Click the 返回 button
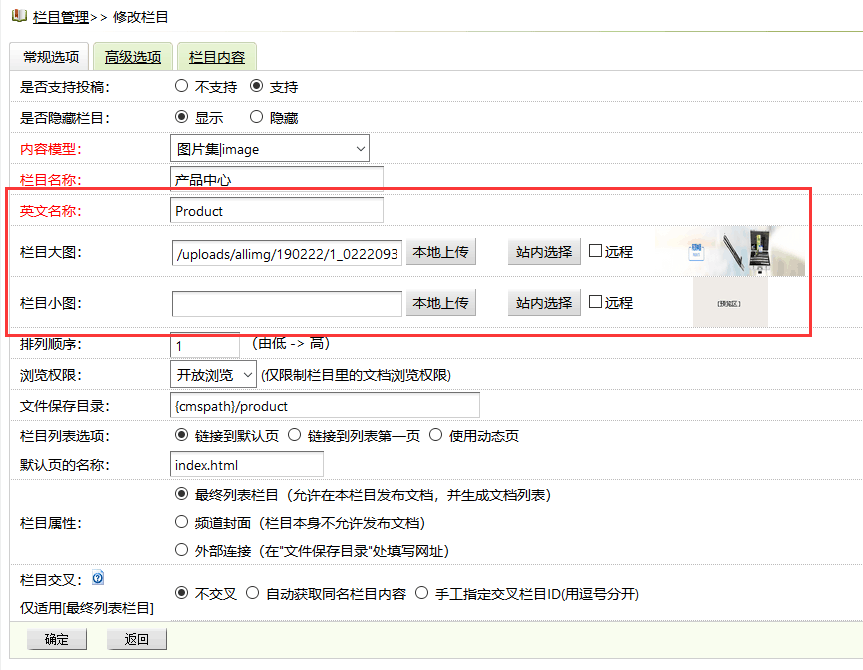The height and width of the screenshot is (670, 863). click(136, 639)
